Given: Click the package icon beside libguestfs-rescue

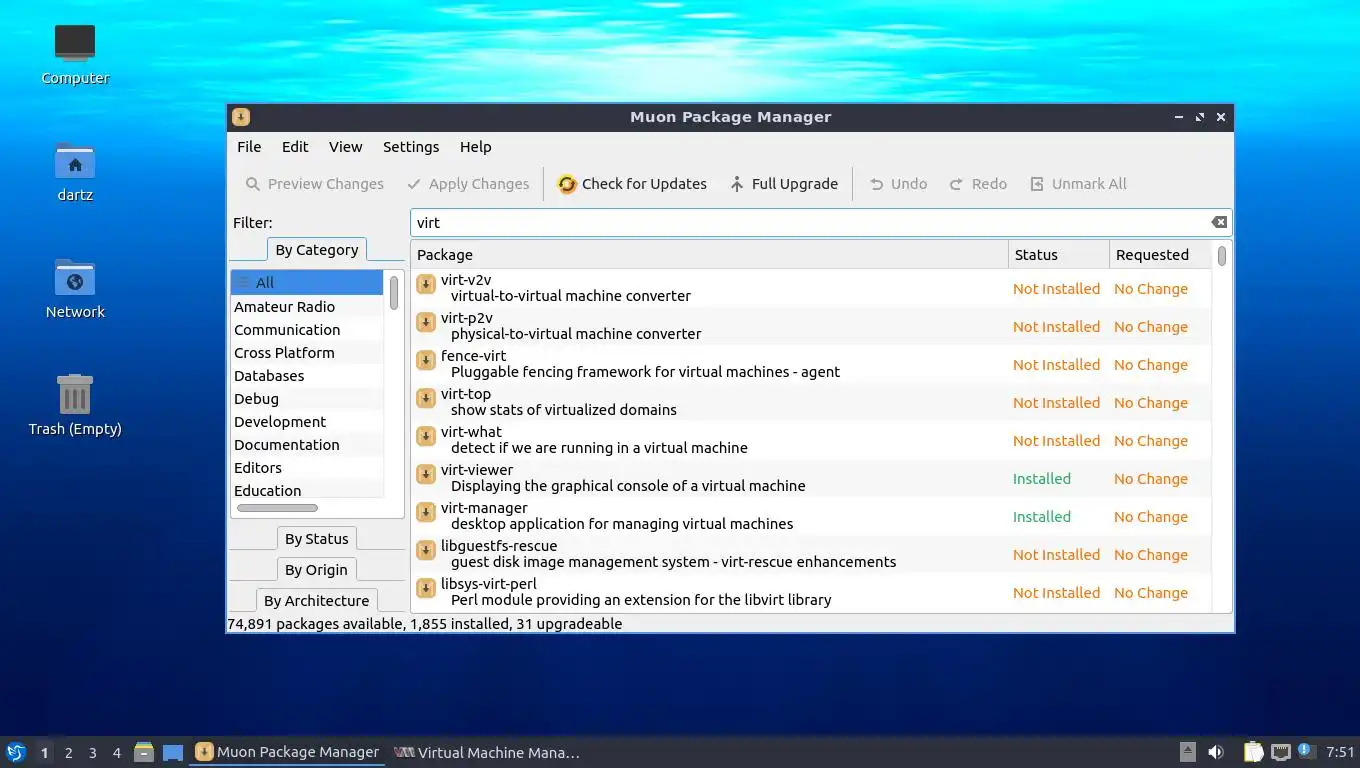Looking at the screenshot, I should 426,550.
